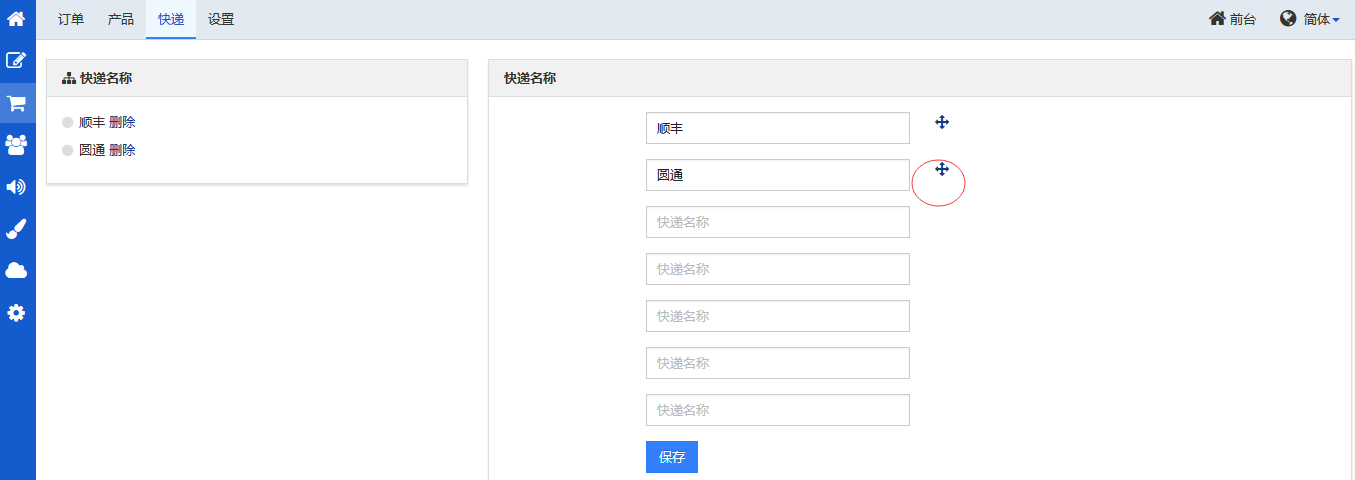Switch to the 订单 tab
The height and width of the screenshot is (480, 1355).
(x=71, y=19)
